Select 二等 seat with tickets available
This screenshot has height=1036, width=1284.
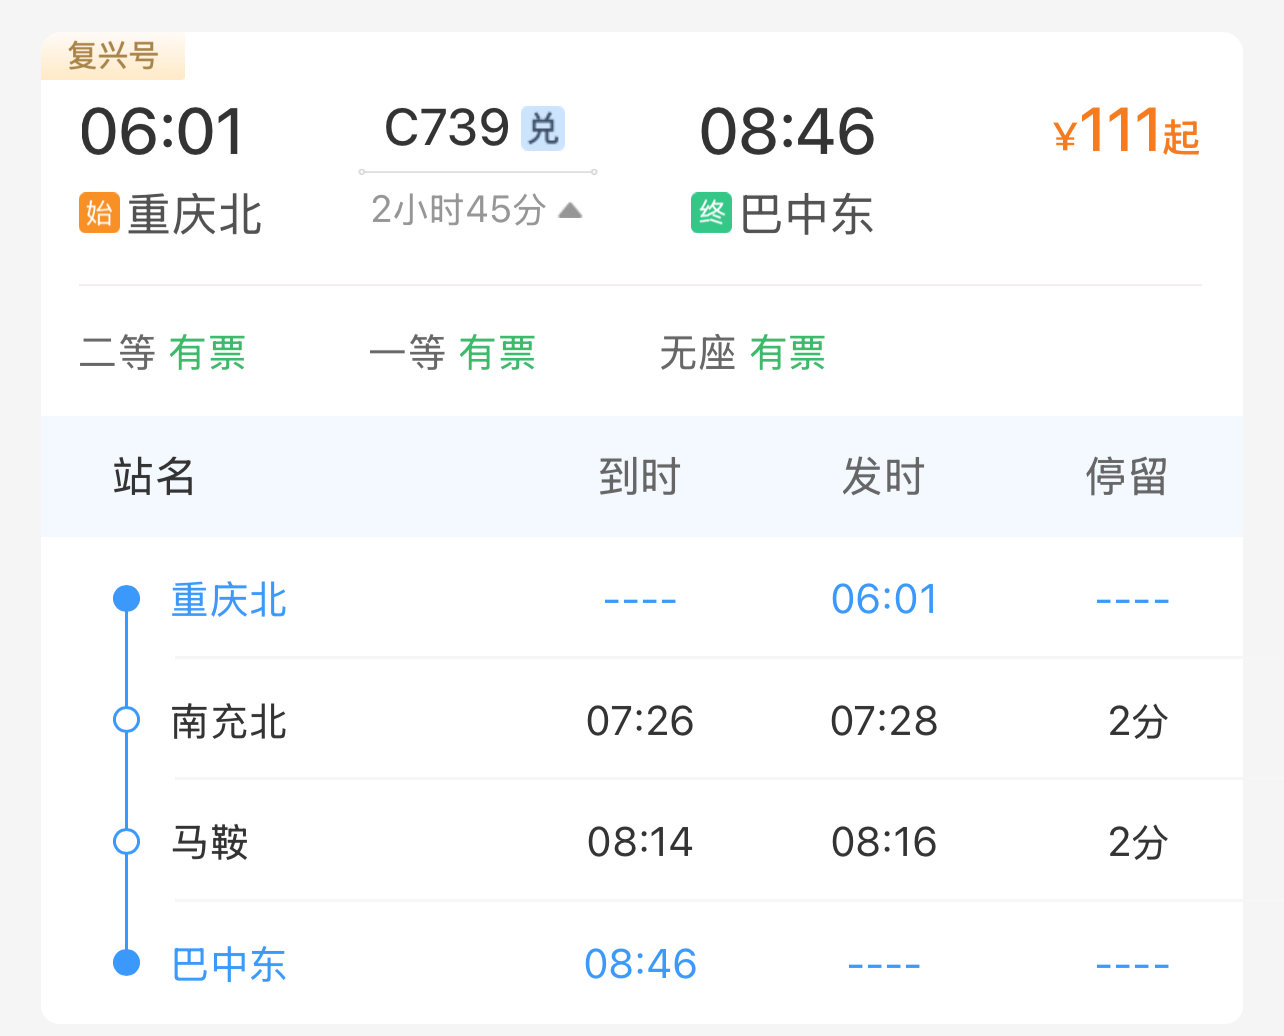point(162,353)
